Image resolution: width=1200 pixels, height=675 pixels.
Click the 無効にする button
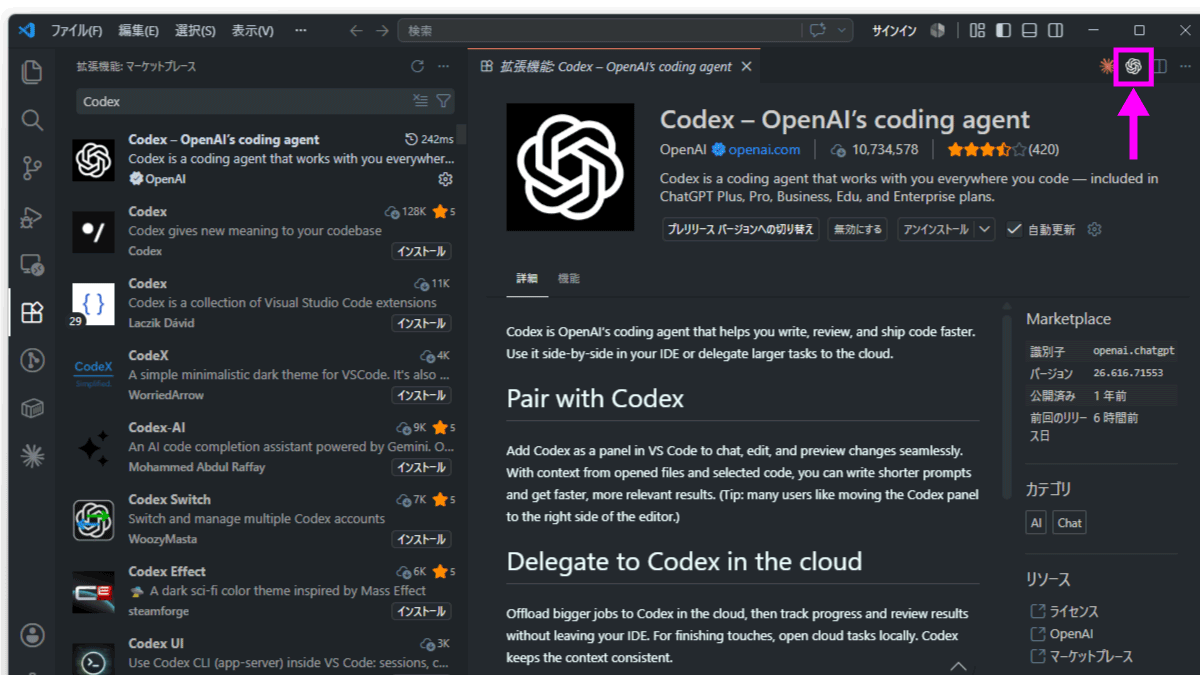pos(859,229)
